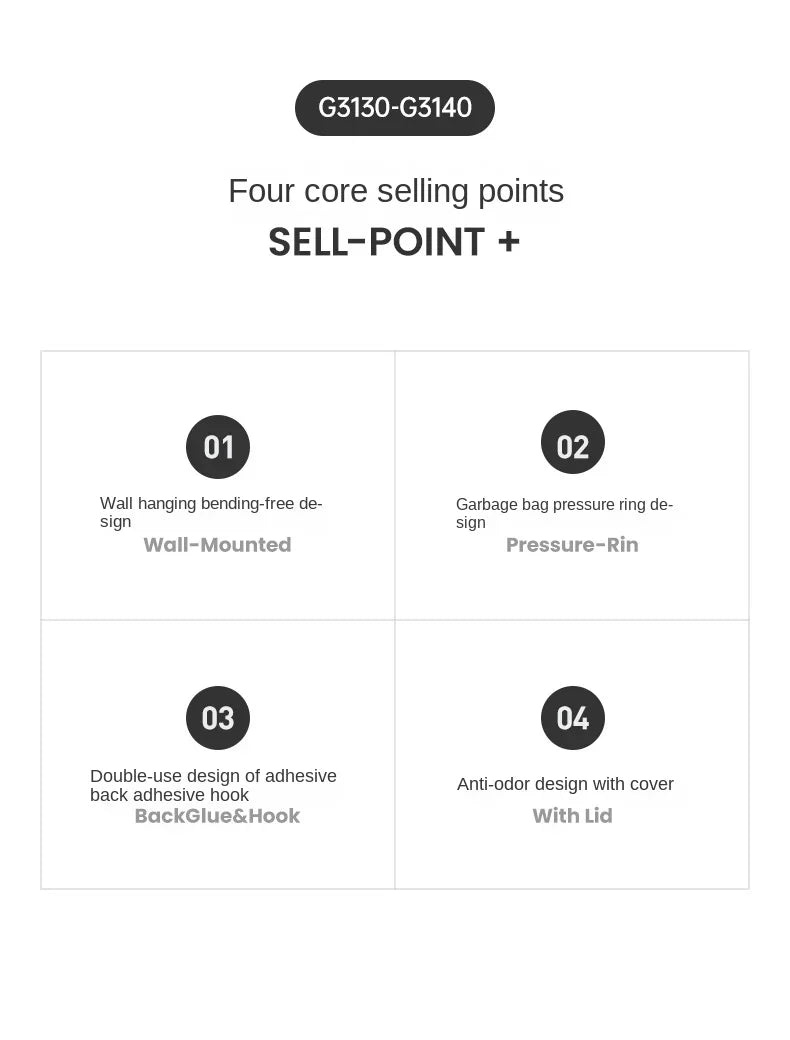Viewport: 790px width, 1040px height.
Task: Click the Four core selling points title
Action: [396, 191]
